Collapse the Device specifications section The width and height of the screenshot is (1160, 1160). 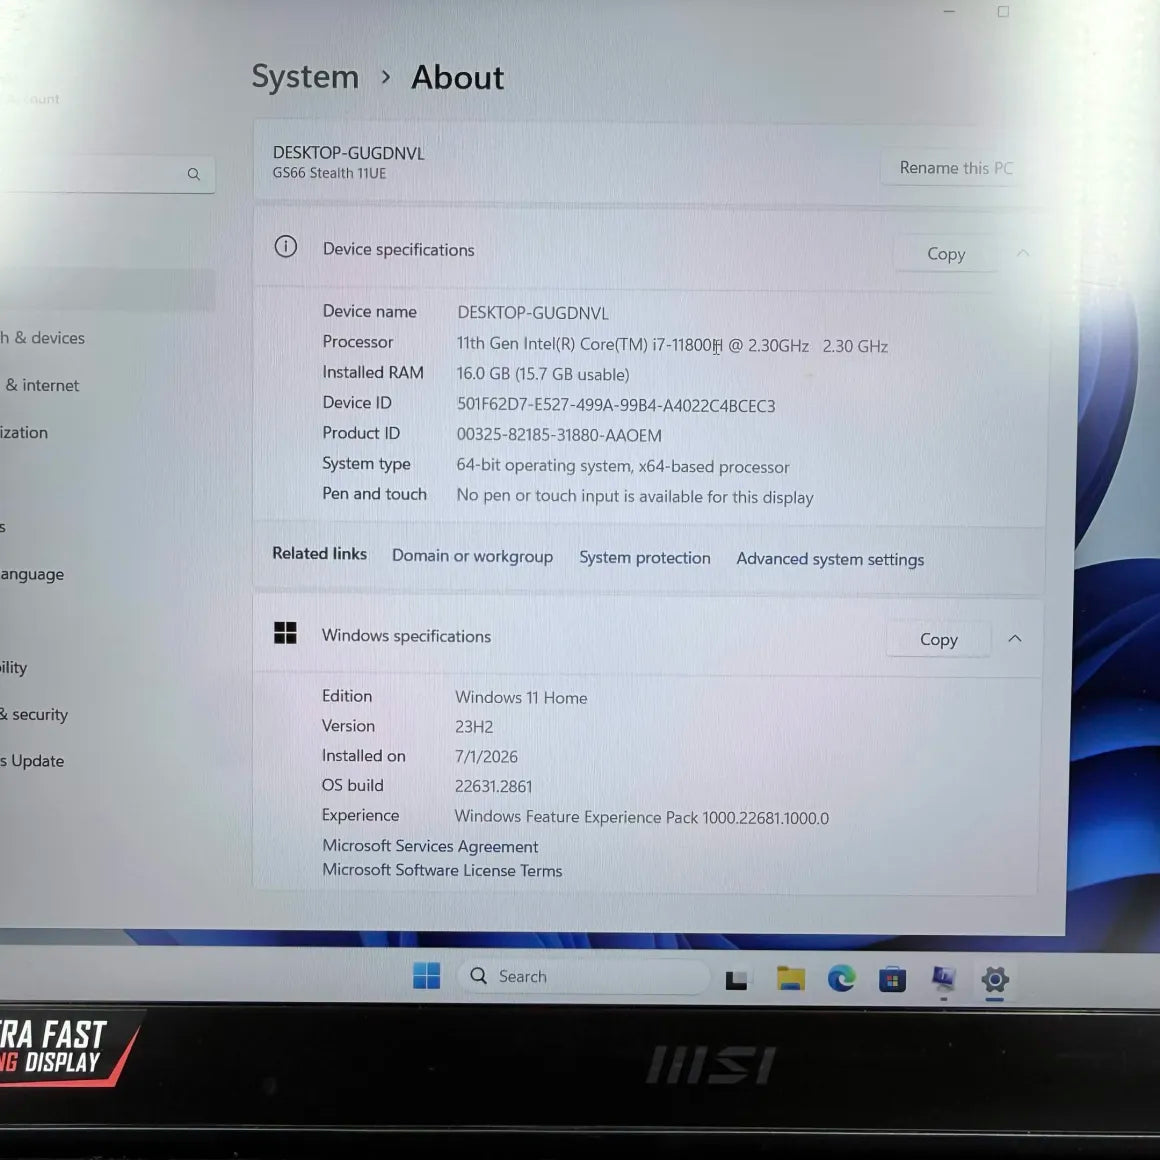1022,253
